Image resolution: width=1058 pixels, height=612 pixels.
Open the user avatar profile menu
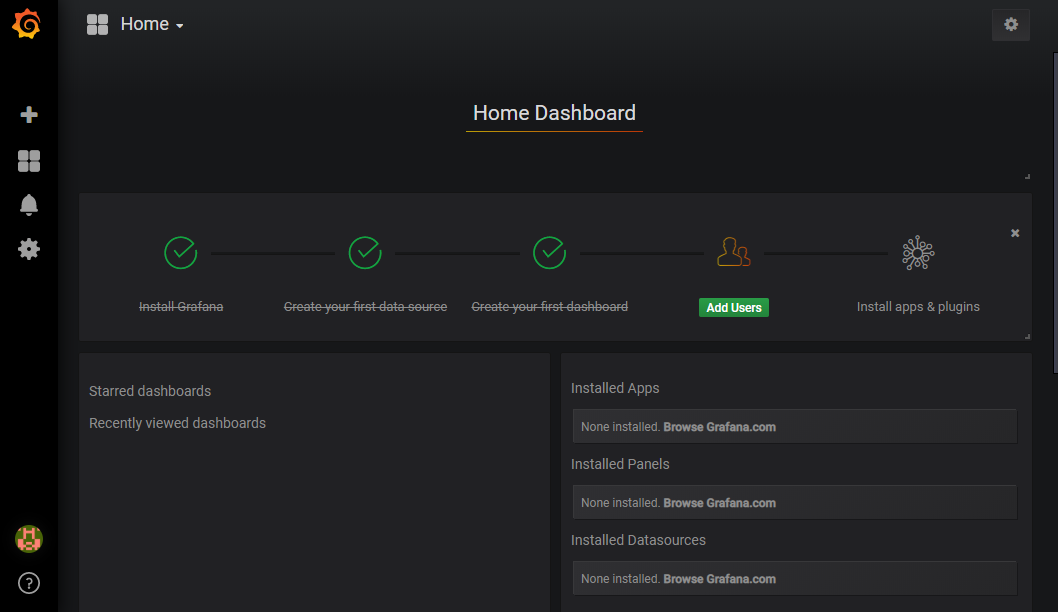[29, 538]
